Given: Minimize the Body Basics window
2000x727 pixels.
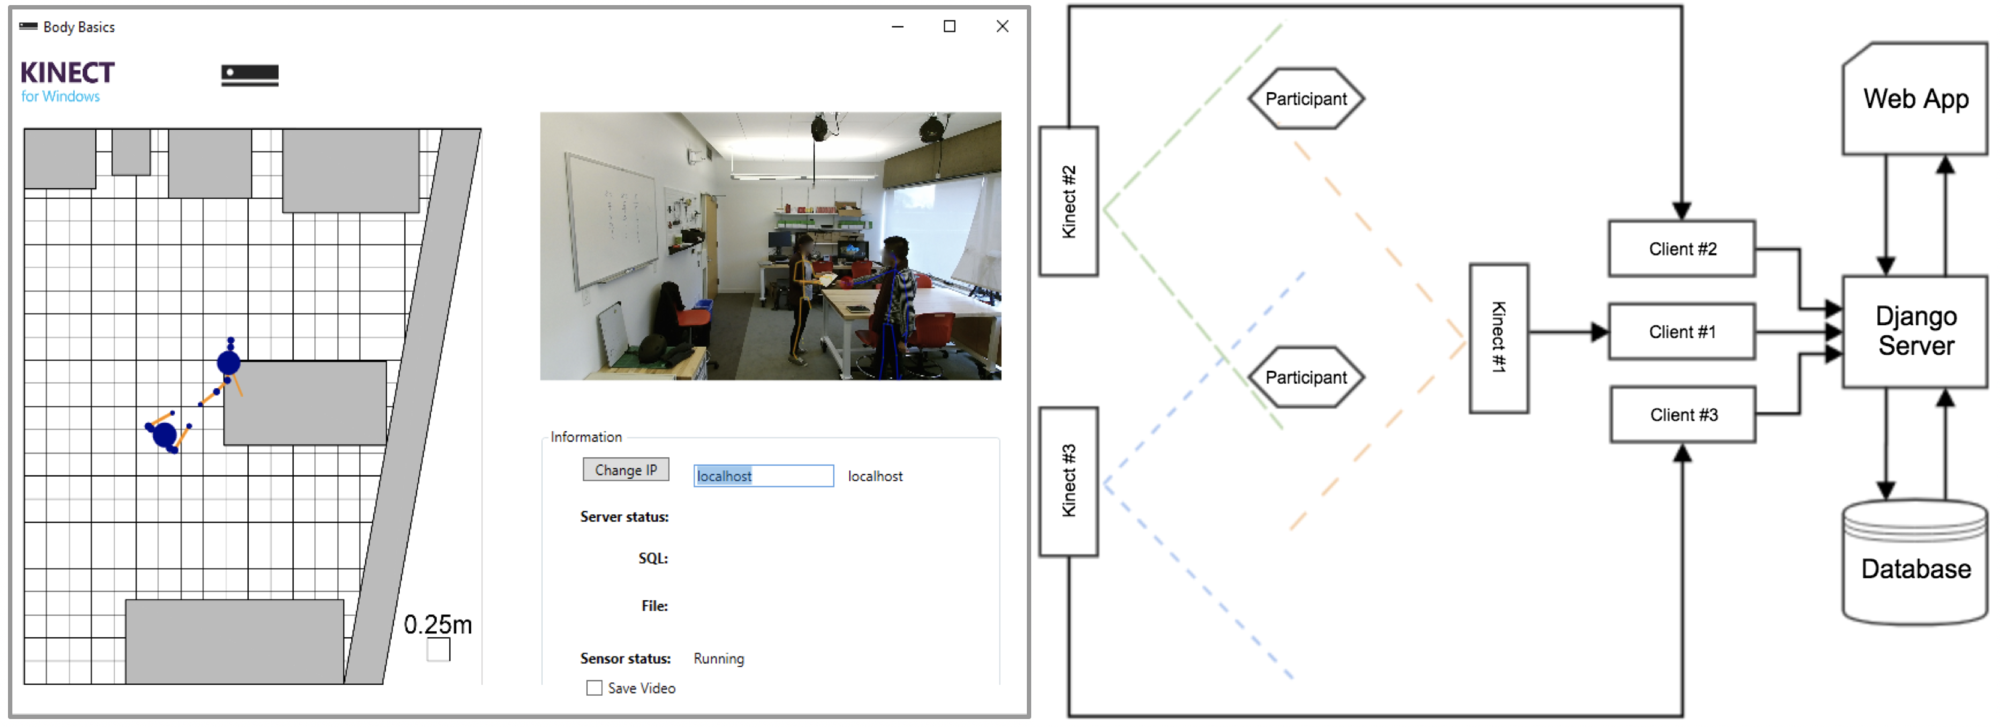Looking at the screenshot, I should click(x=897, y=27).
